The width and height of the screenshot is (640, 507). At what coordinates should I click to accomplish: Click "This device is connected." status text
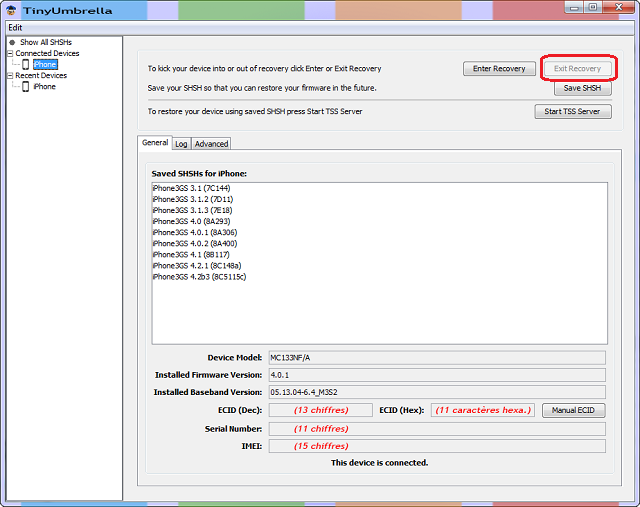coord(380,463)
